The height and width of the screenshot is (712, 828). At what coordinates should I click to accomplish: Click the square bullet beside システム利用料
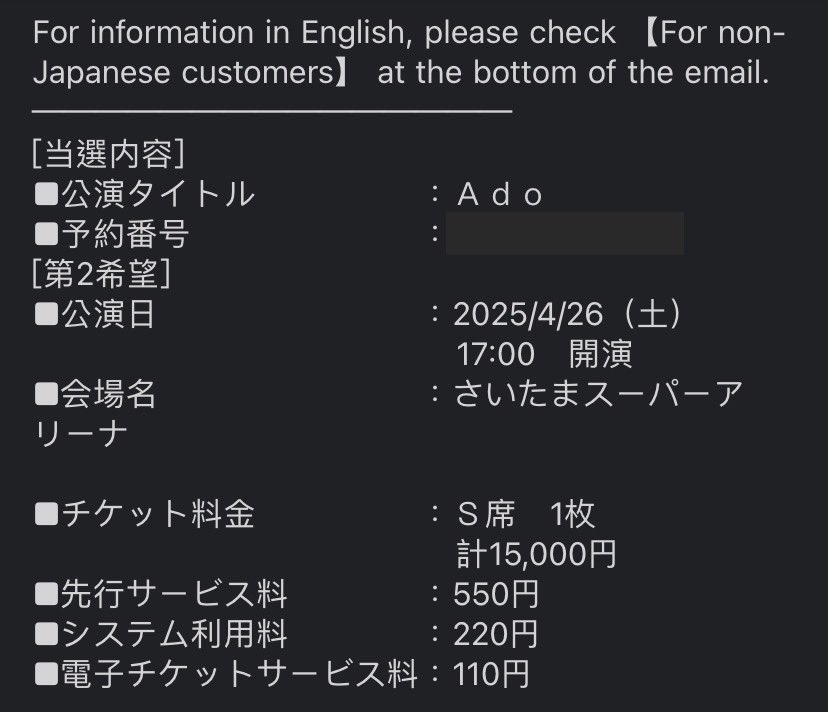click(x=46, y=634)
